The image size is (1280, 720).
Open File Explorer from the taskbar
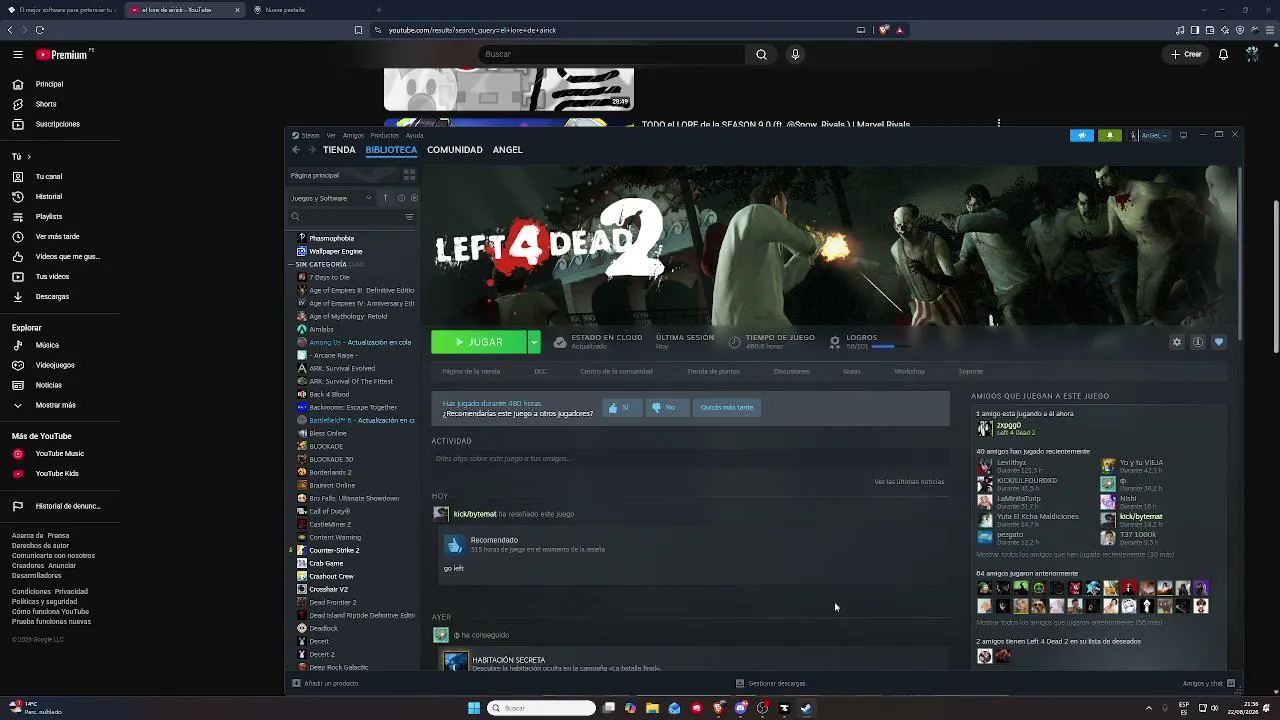coord(652,708)
